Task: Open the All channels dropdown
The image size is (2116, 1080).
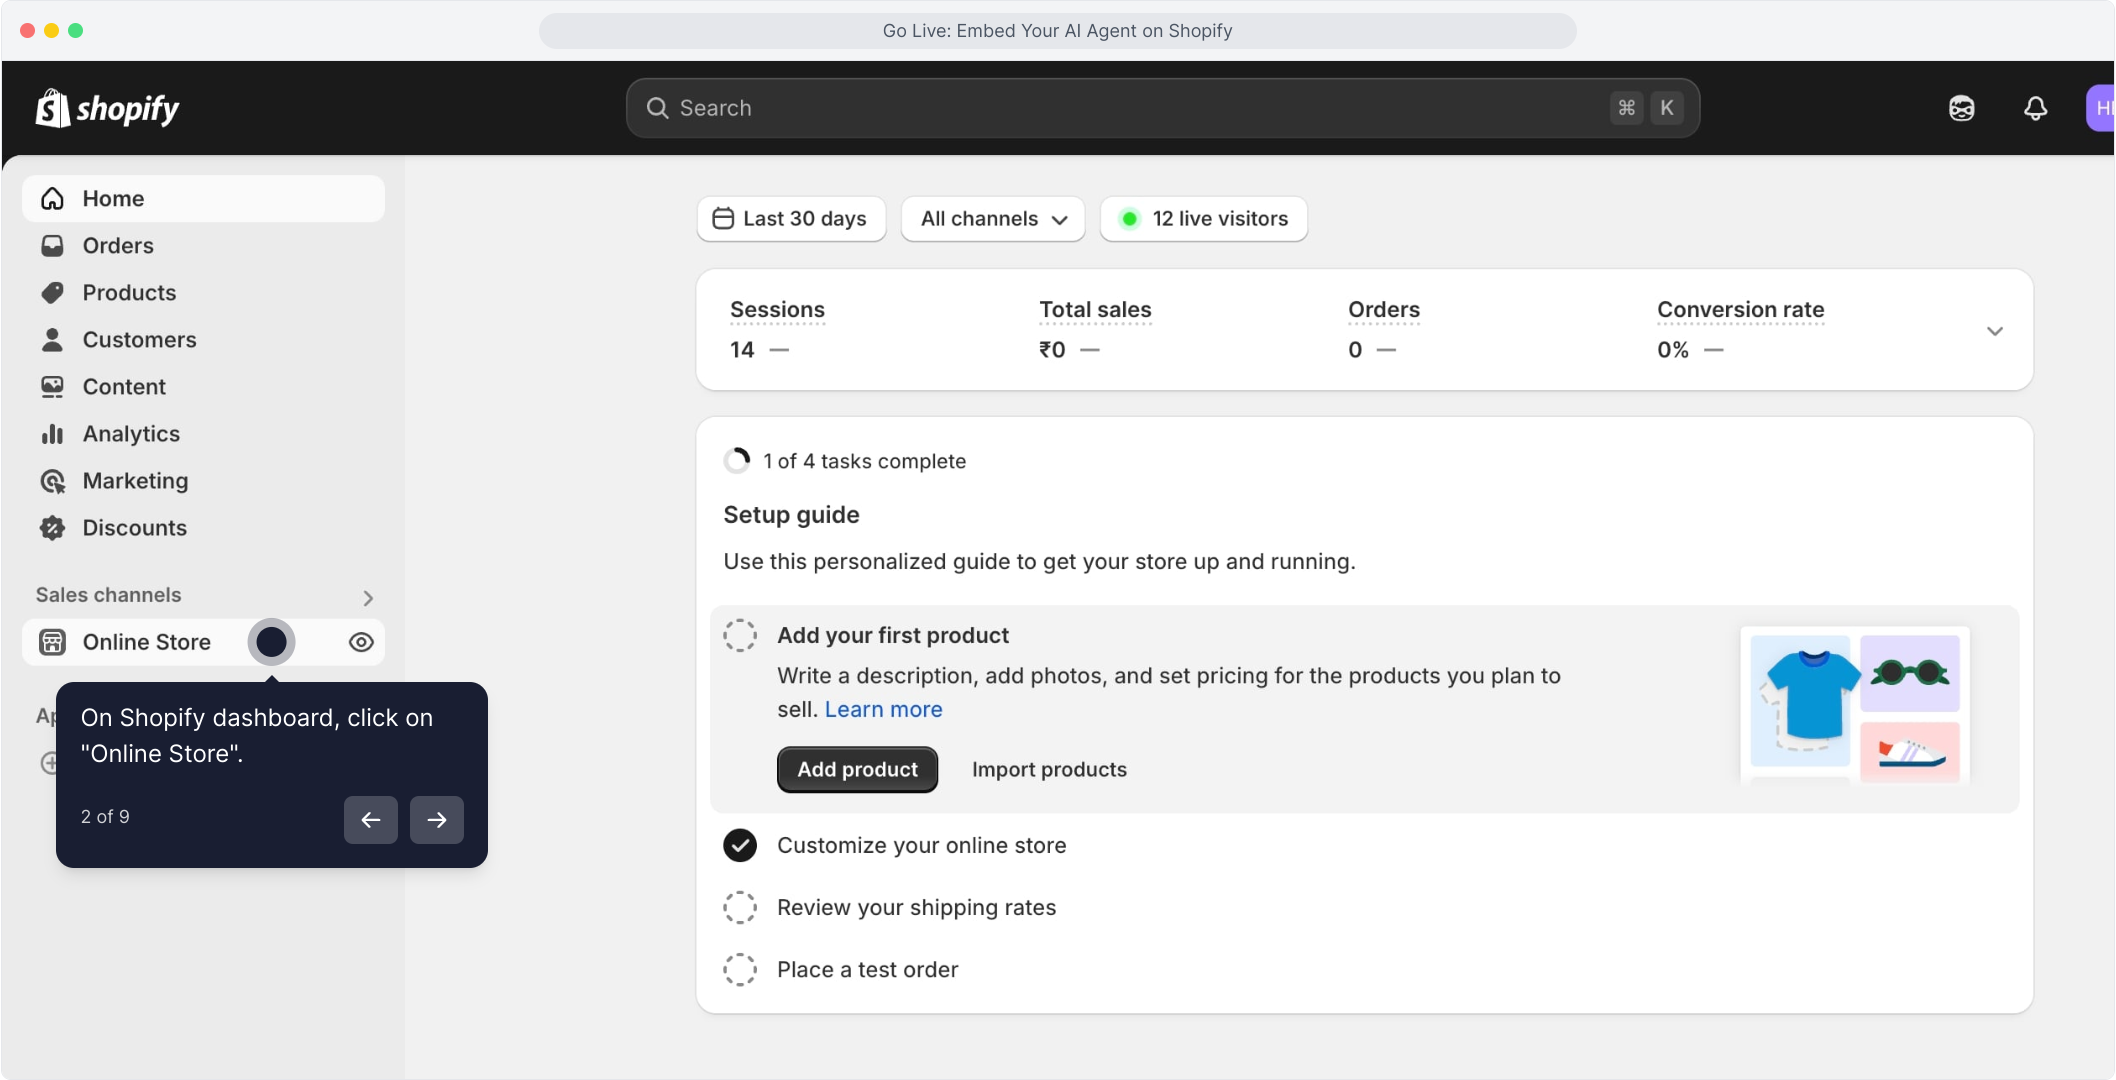Action: click(993, 219)
